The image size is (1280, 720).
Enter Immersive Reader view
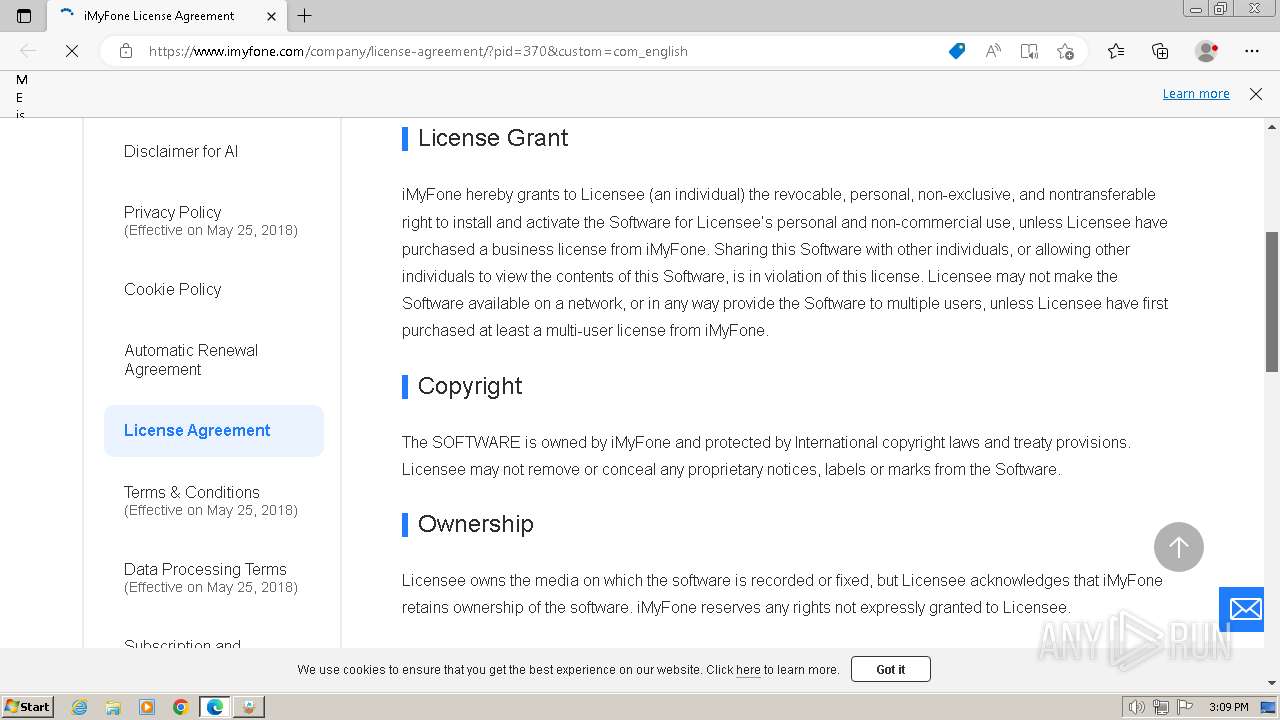pos(1029,51)
